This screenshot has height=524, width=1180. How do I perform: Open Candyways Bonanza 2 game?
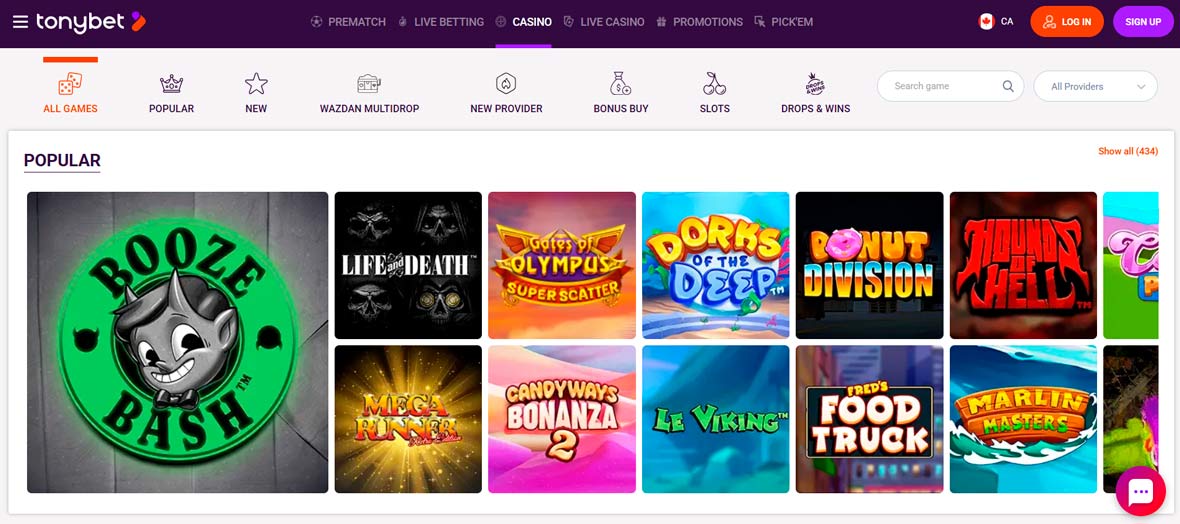[562, 419]
